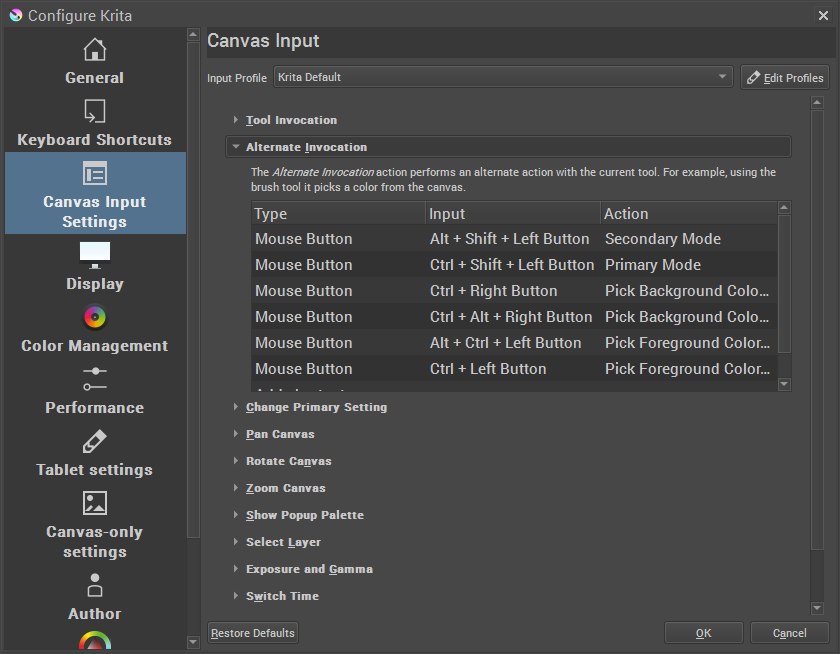Click the sidebar scroll up arrow
This screenshot has height=654, width=840.
pos(193,35)
